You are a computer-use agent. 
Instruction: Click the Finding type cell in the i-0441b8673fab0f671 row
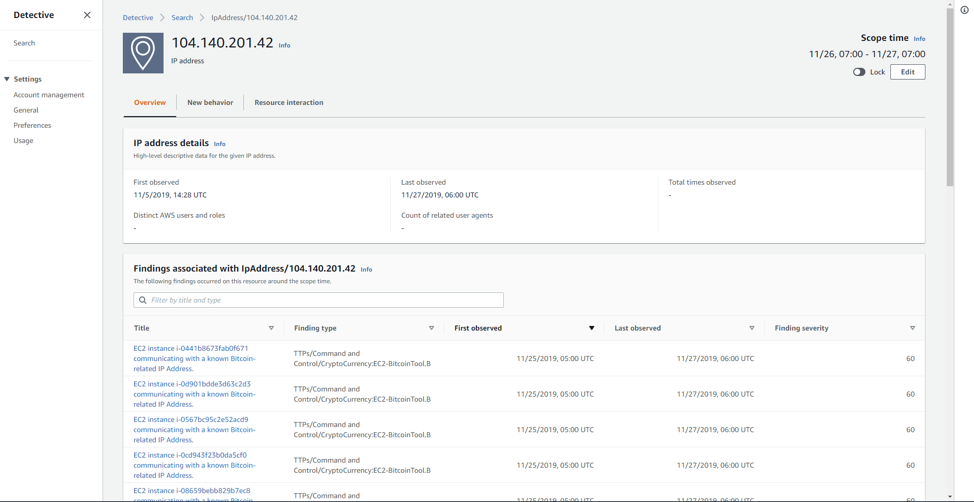(x=363, y=358)
